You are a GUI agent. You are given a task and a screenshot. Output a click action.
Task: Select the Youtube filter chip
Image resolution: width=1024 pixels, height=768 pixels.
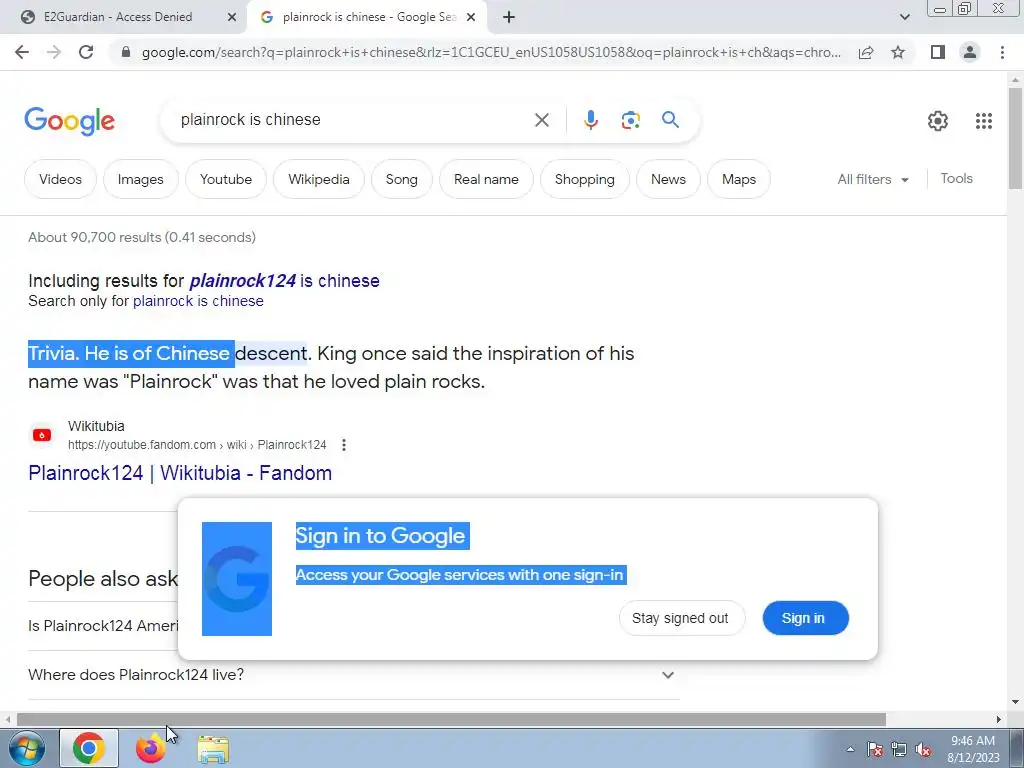(x=226, y=179)
